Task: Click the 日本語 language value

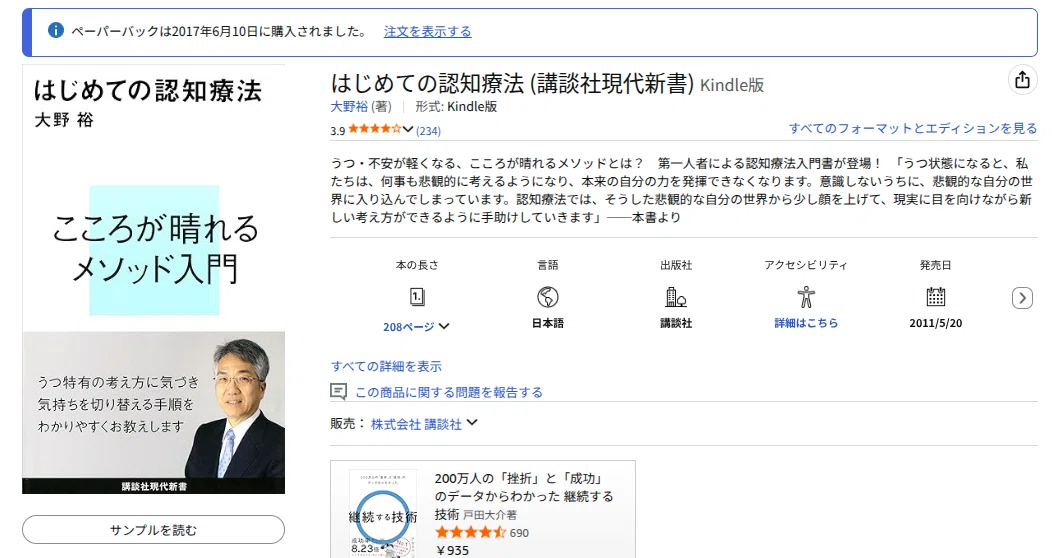Action: (547, 323)
